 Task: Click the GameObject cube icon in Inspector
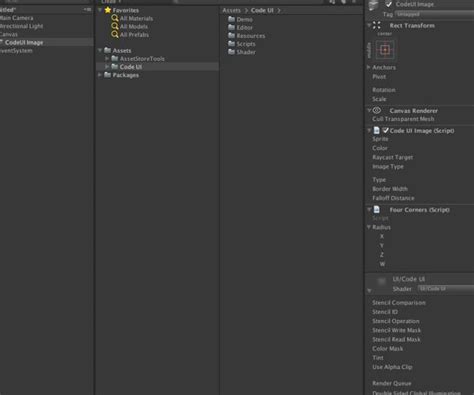374,5
